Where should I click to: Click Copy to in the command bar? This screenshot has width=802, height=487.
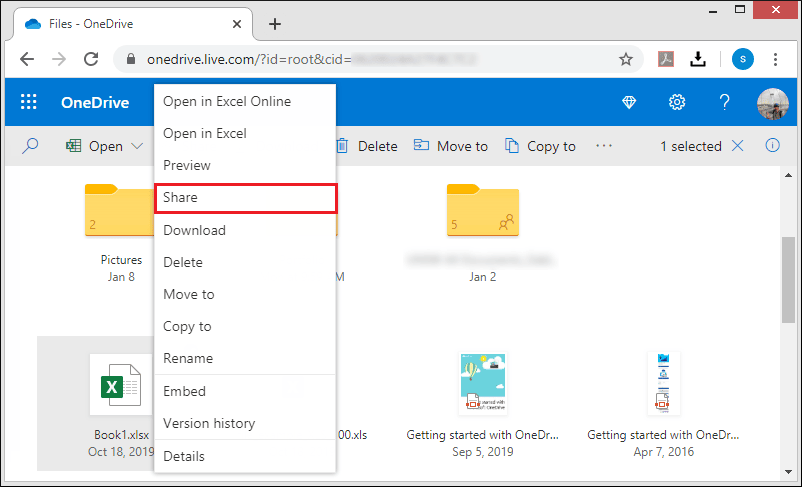pyautogui.click(x=540, y=146)
